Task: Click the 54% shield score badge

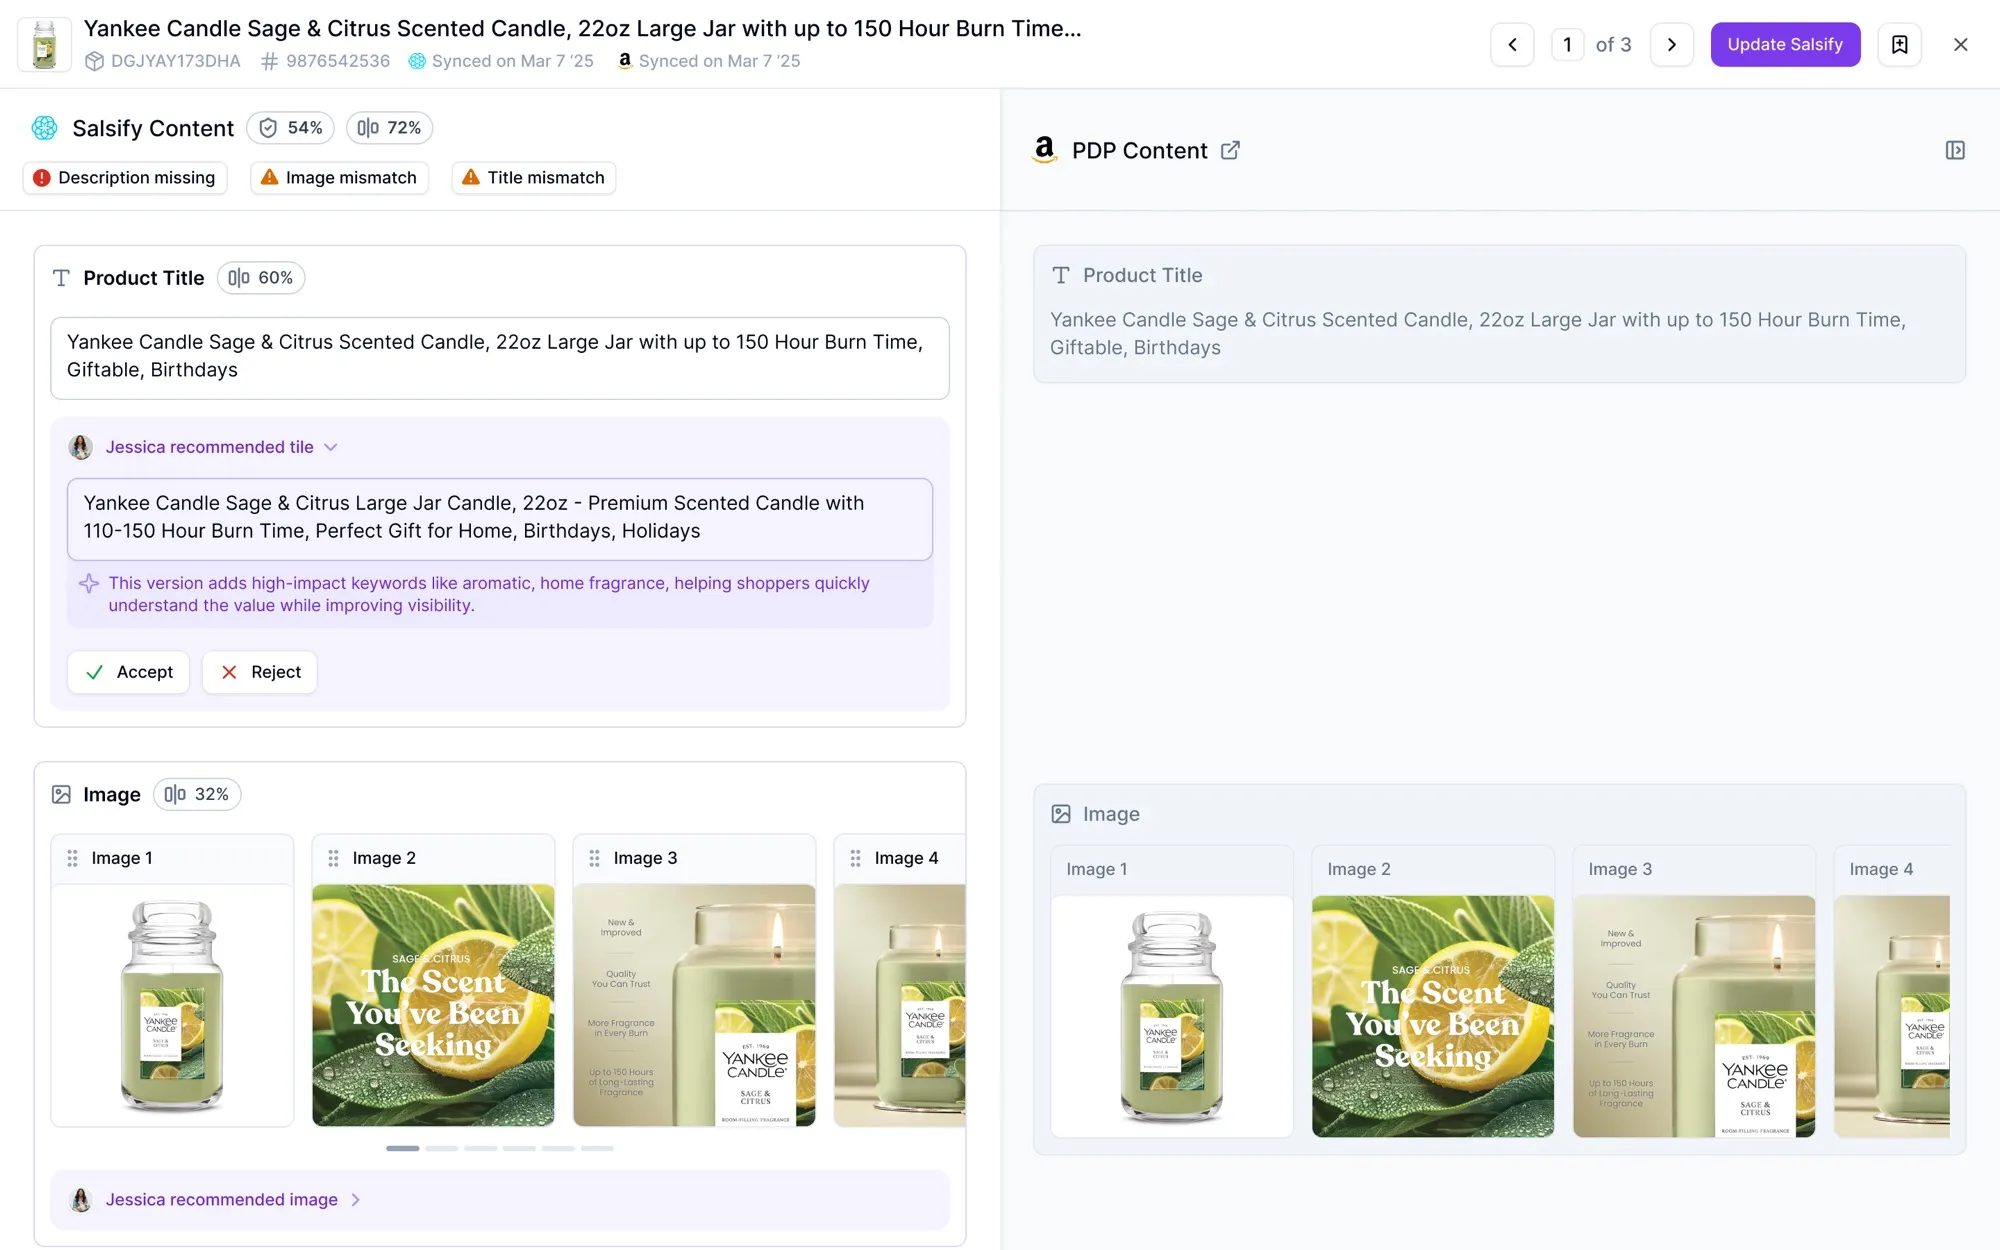Action: pos(290,128)
